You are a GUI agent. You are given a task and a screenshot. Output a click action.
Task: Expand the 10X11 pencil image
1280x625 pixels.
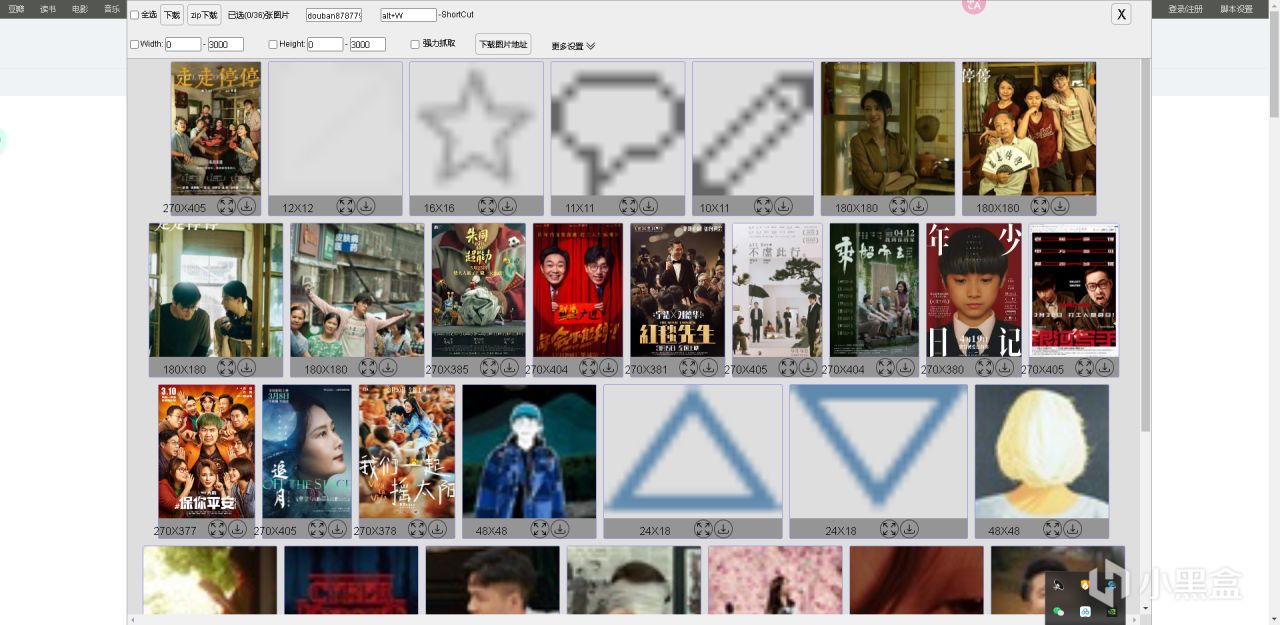tap(763, 206)
